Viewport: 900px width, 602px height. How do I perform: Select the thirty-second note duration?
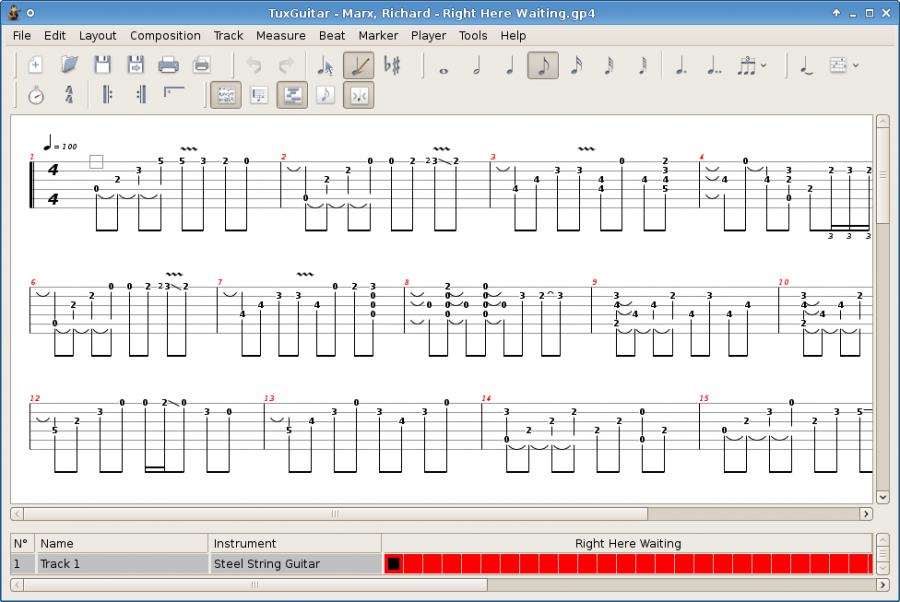(610, 65)
